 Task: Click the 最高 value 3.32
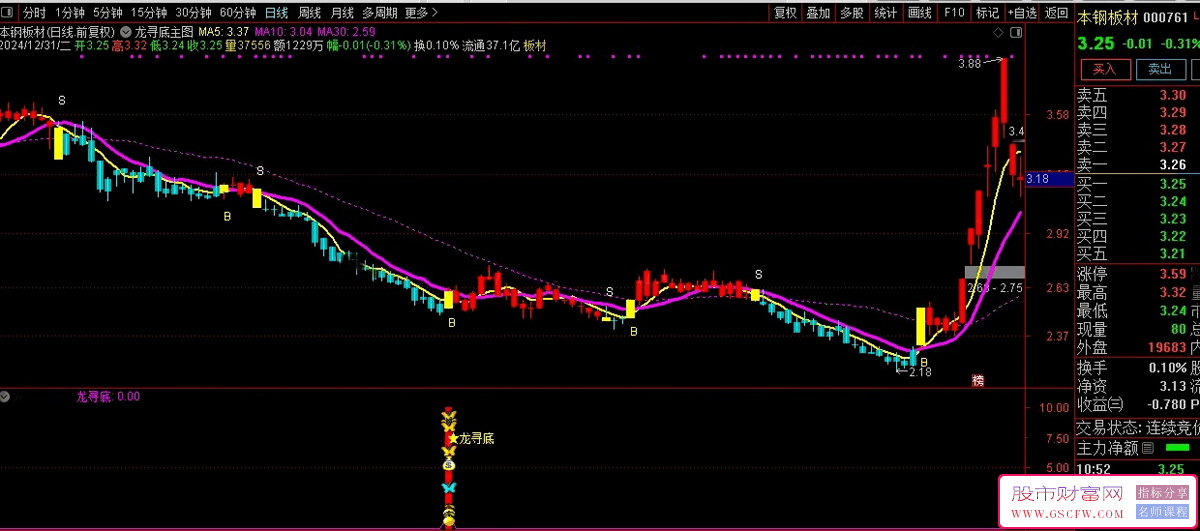pyautogui.click(x=1172, y=292)
